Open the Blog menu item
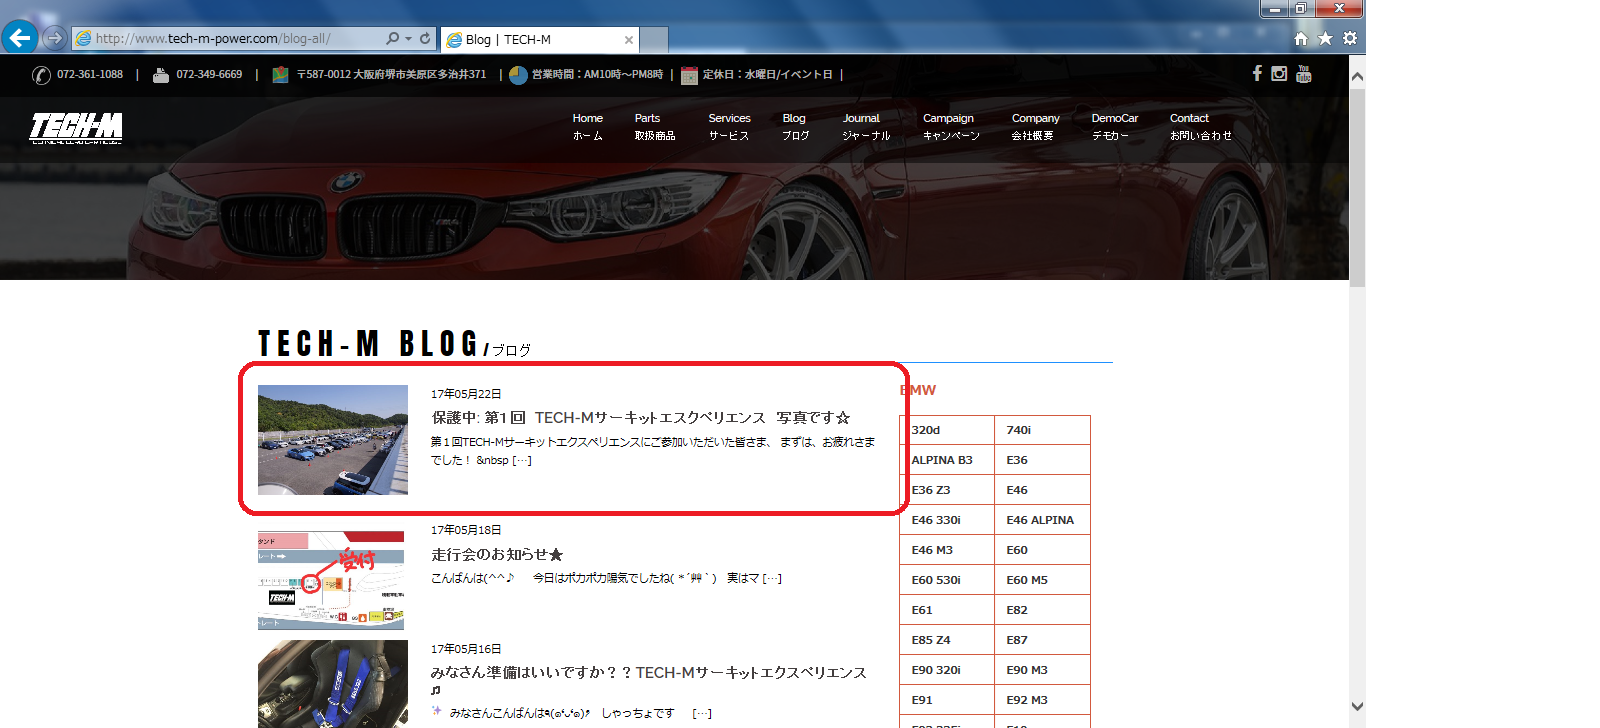The width and height of the screenshot is (1600, 728). point(795,126)
